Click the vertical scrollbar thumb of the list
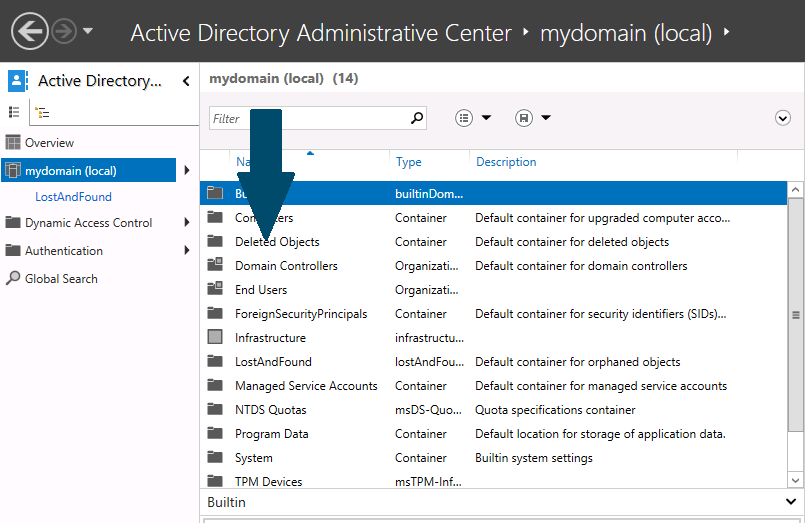Image resolution: width=805 pixels, height=523 pixels. click(795, 315)
